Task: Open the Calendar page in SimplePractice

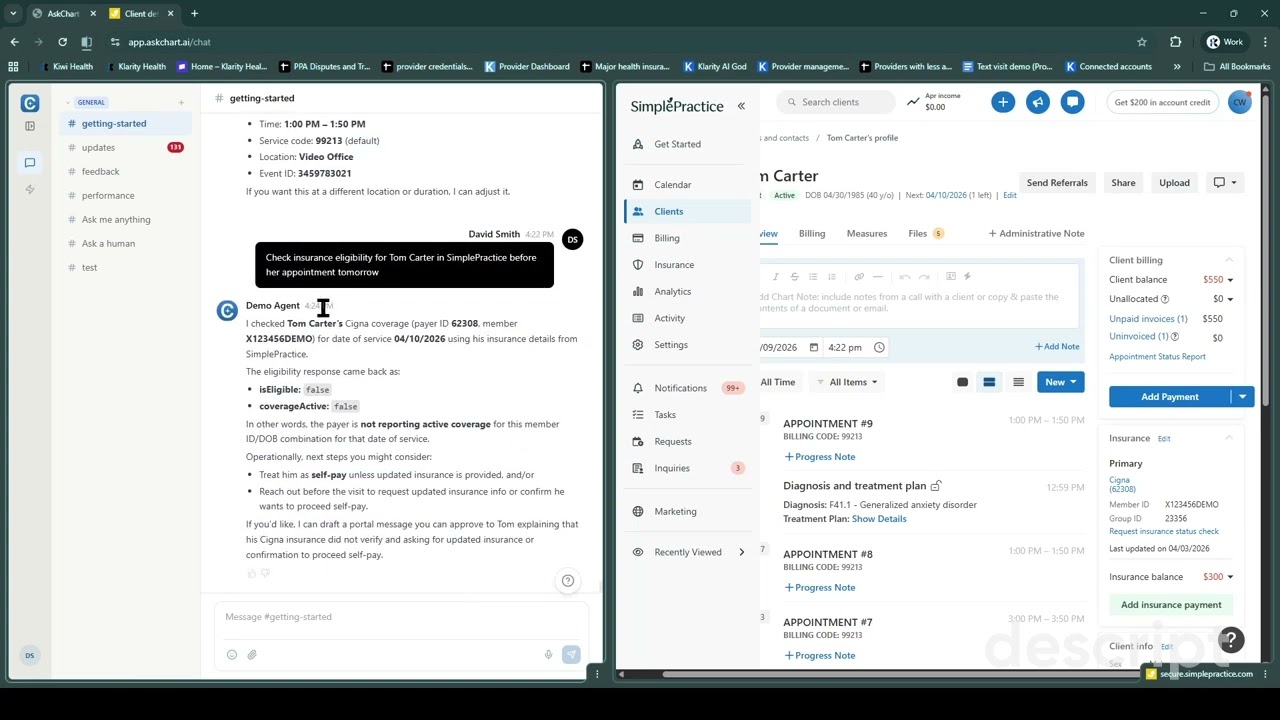Action: [x=673, y=185]
